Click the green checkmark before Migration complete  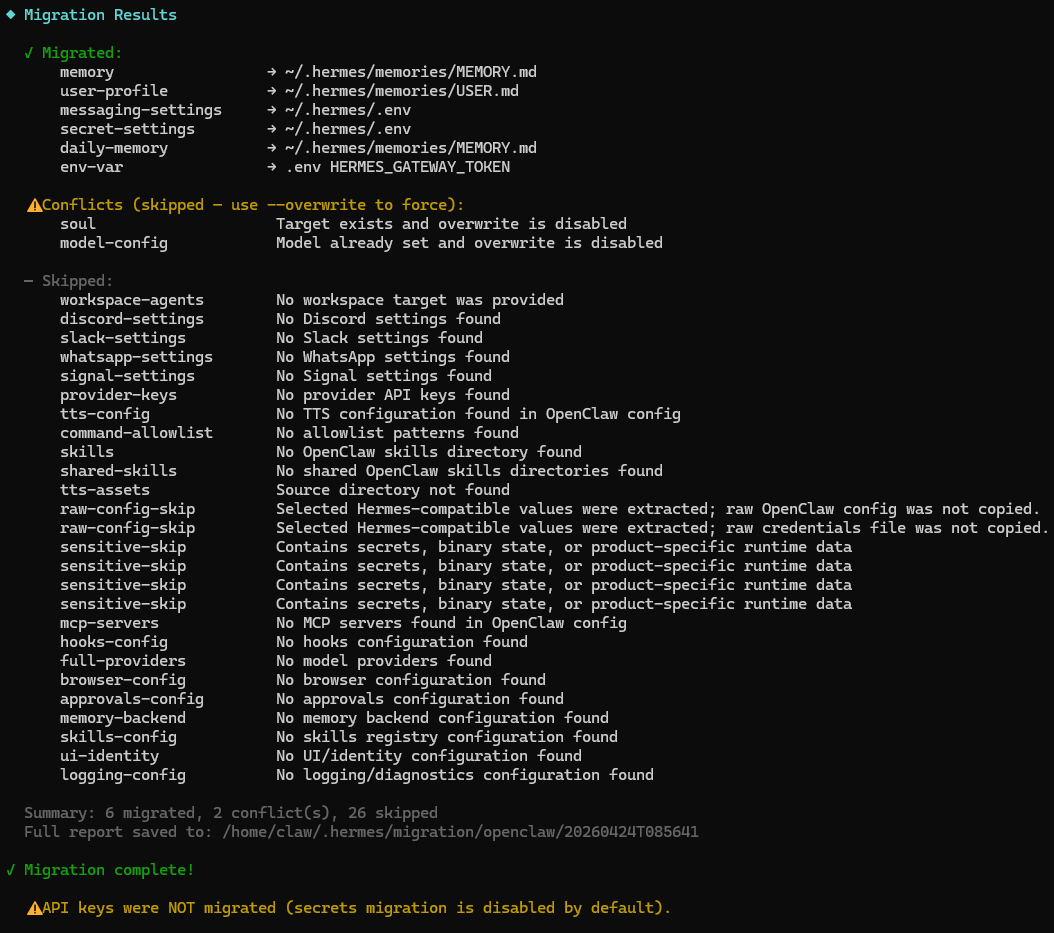(11, 870)
